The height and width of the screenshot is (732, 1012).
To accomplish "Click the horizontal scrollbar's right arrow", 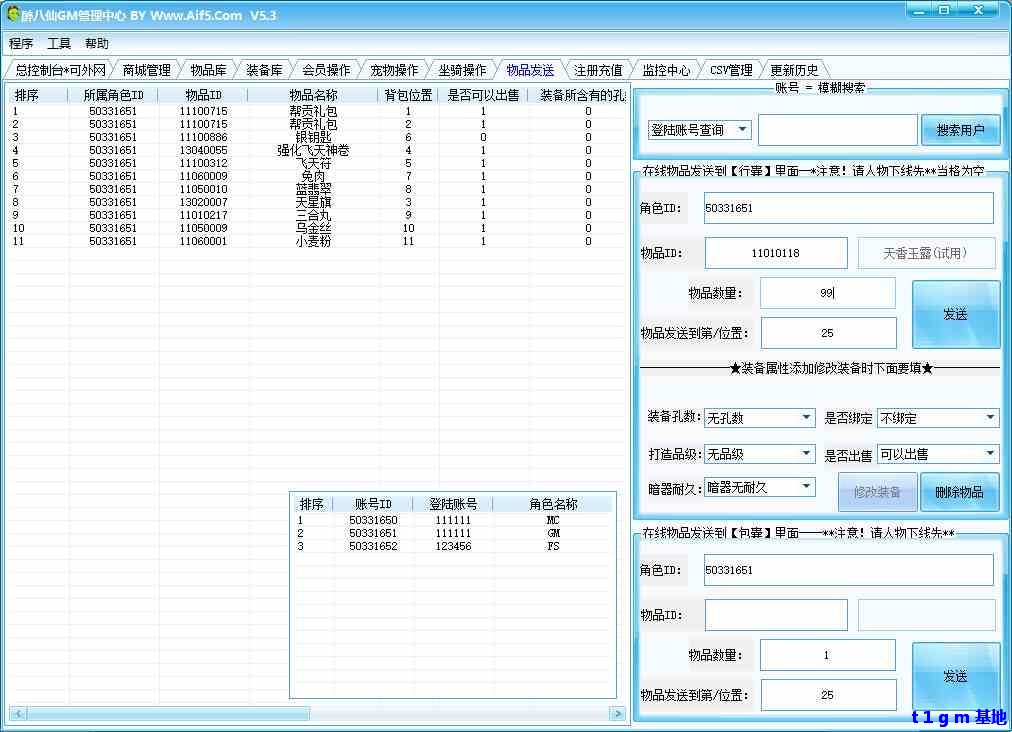I will pyautogui.click(x=619, y=713).
